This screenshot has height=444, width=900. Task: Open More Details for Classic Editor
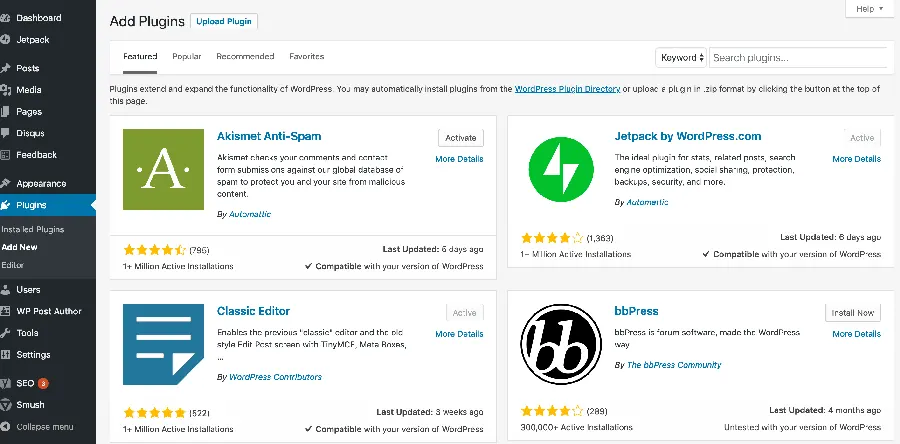tap(459, 334)
